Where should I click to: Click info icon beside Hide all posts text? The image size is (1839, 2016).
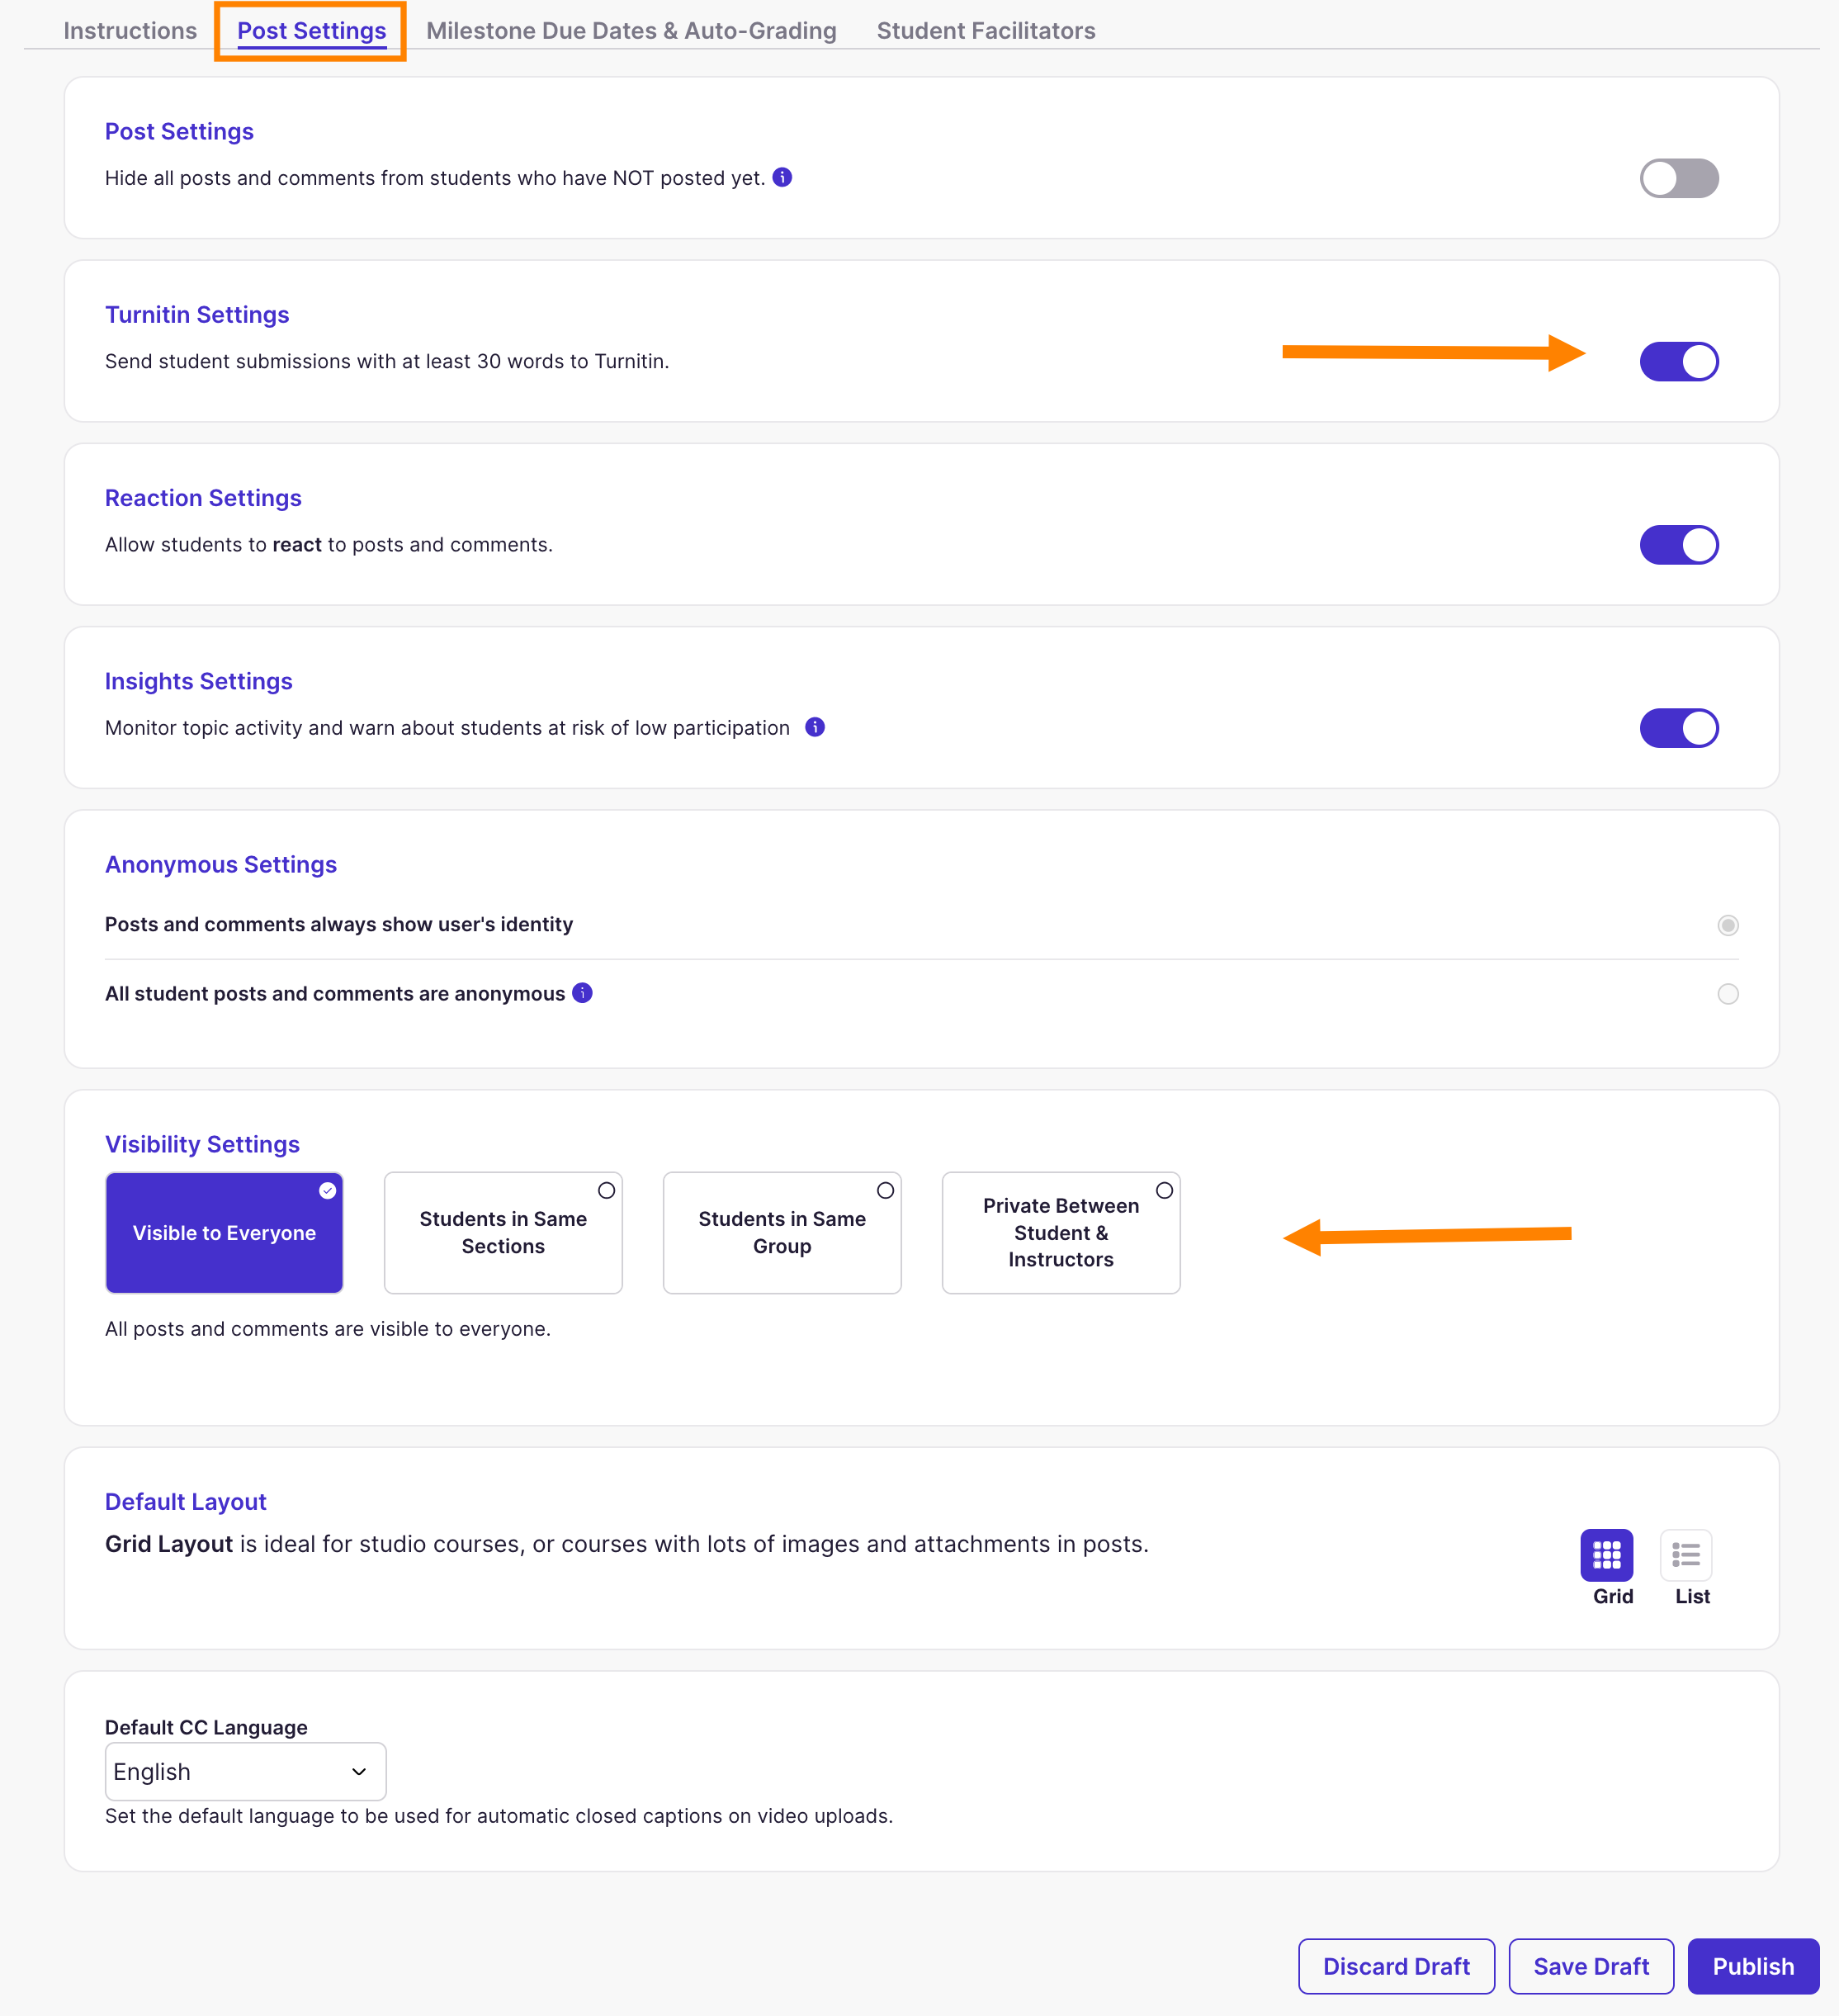782,177
